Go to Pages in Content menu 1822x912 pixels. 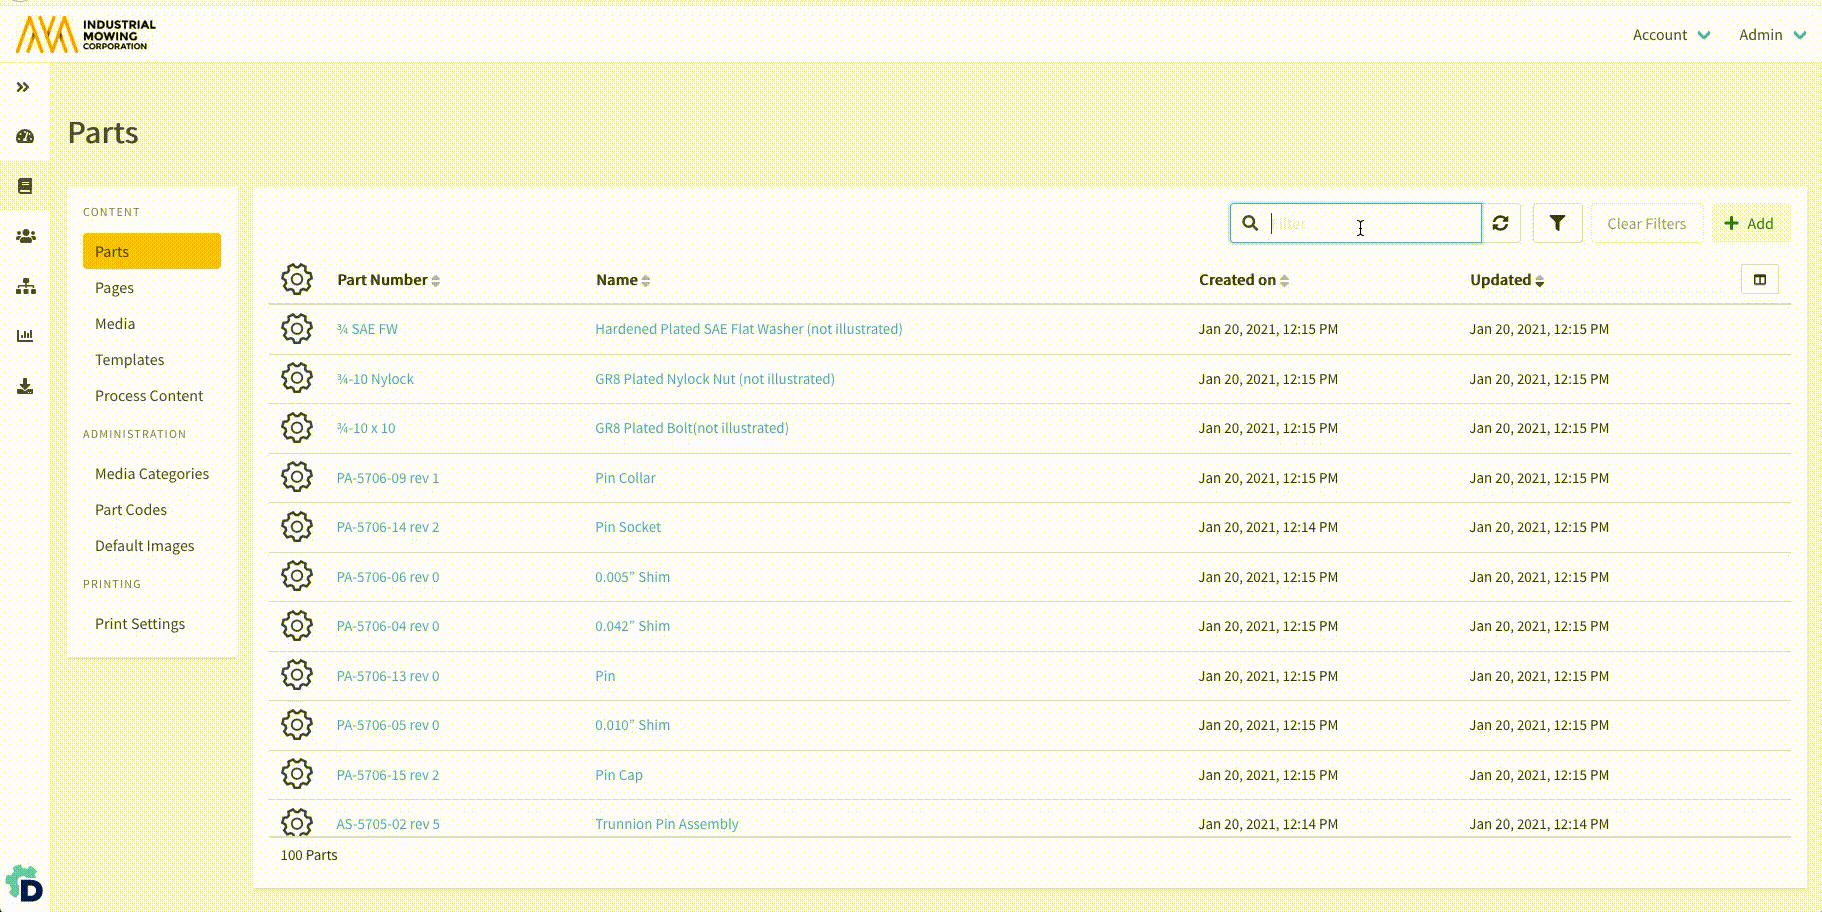click(114, 288)
